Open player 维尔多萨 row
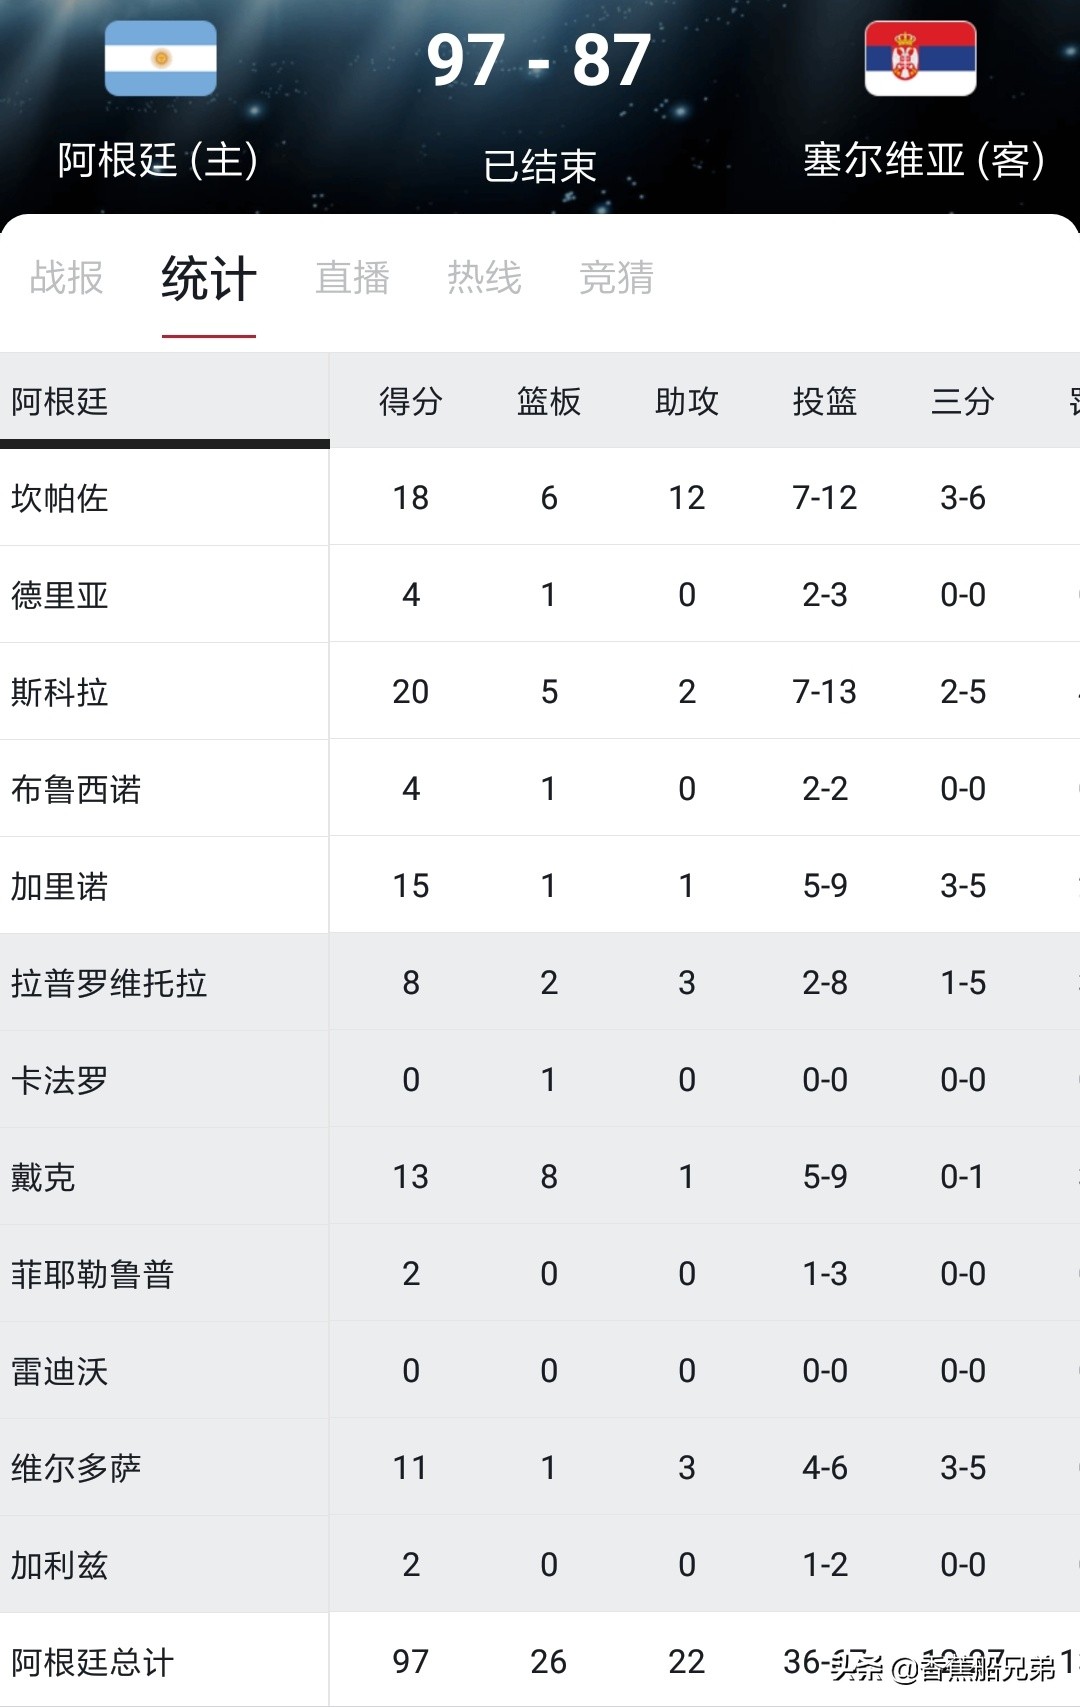 click(x=540, y=1467)
